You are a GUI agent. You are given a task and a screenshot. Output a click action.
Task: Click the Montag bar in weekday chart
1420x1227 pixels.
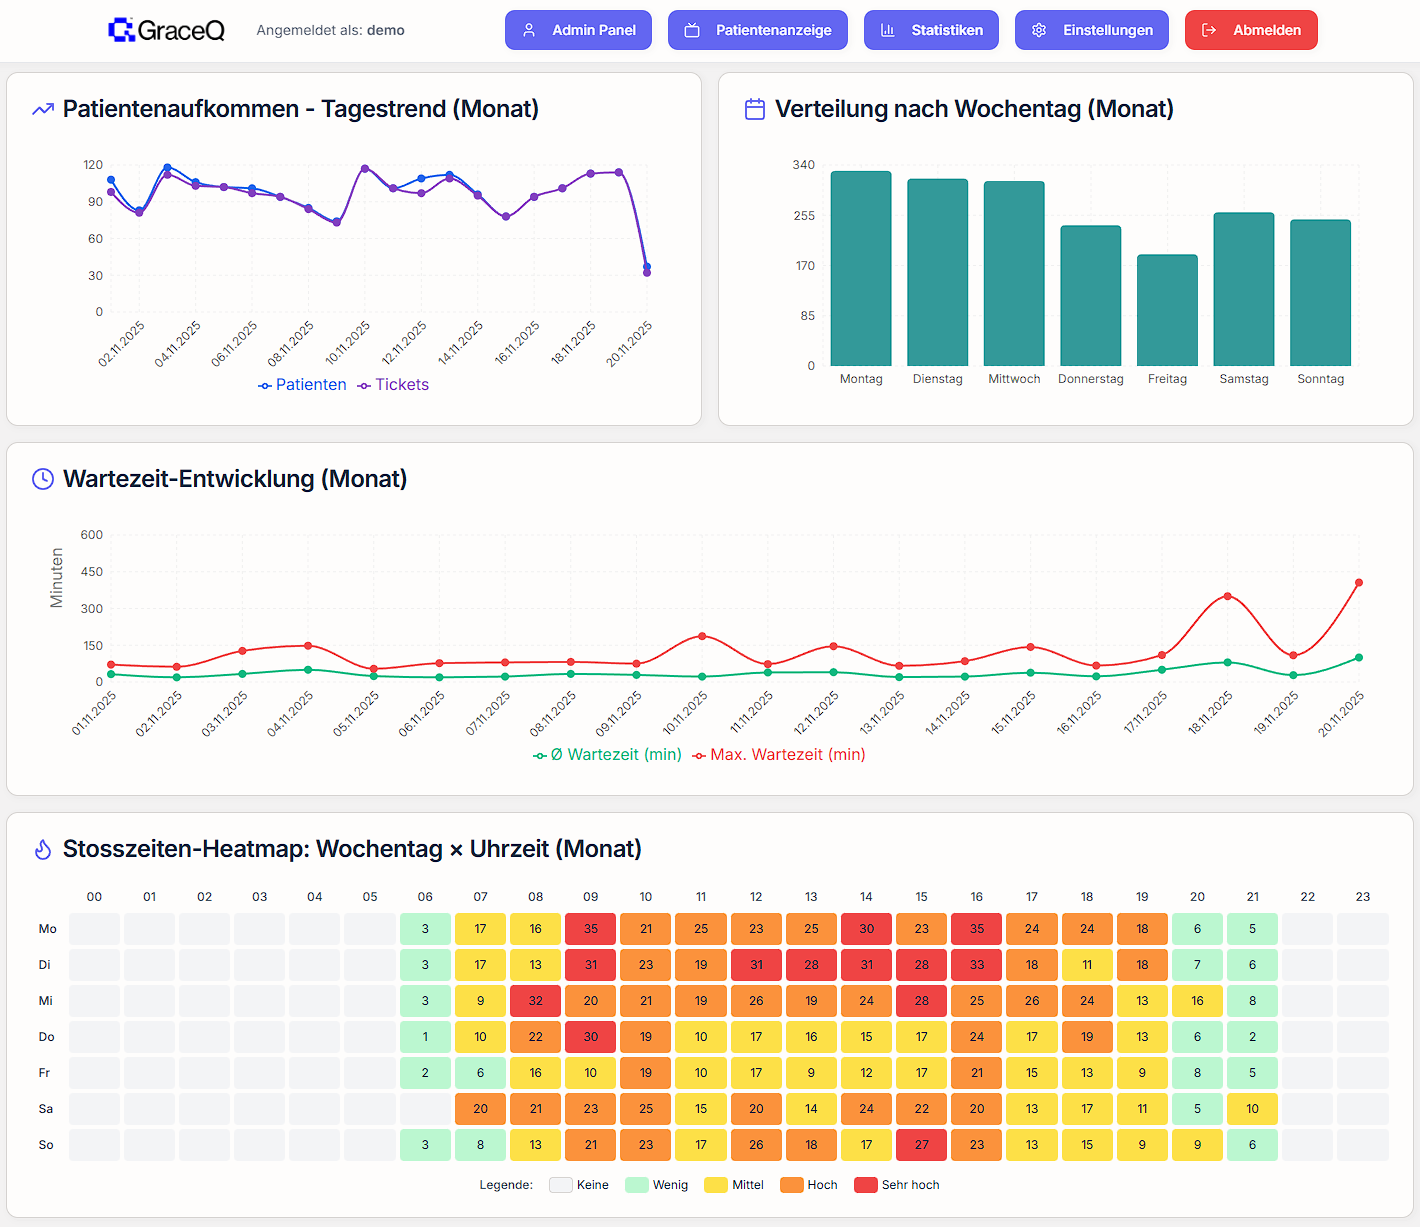pos(861,268)
